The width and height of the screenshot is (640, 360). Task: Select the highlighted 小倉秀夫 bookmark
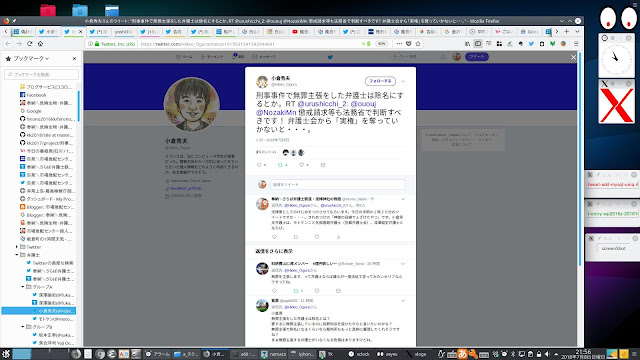click(39, 311)
